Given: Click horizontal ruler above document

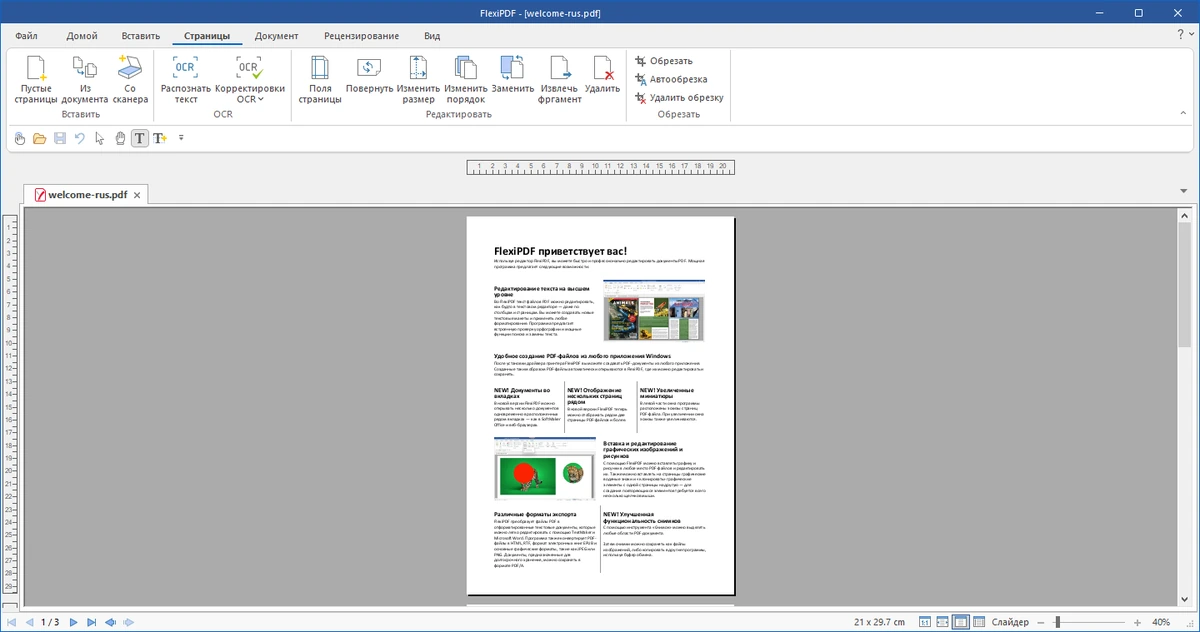Looking at the screenshot, I should point(603,167).
